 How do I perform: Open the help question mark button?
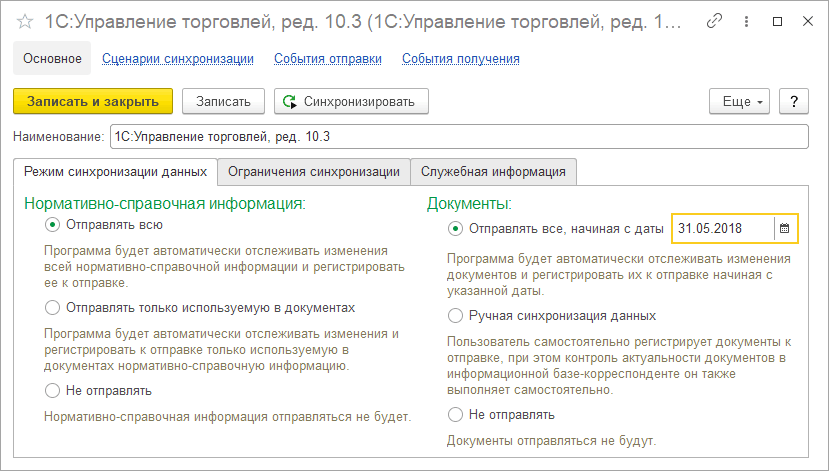click(794, 101)
